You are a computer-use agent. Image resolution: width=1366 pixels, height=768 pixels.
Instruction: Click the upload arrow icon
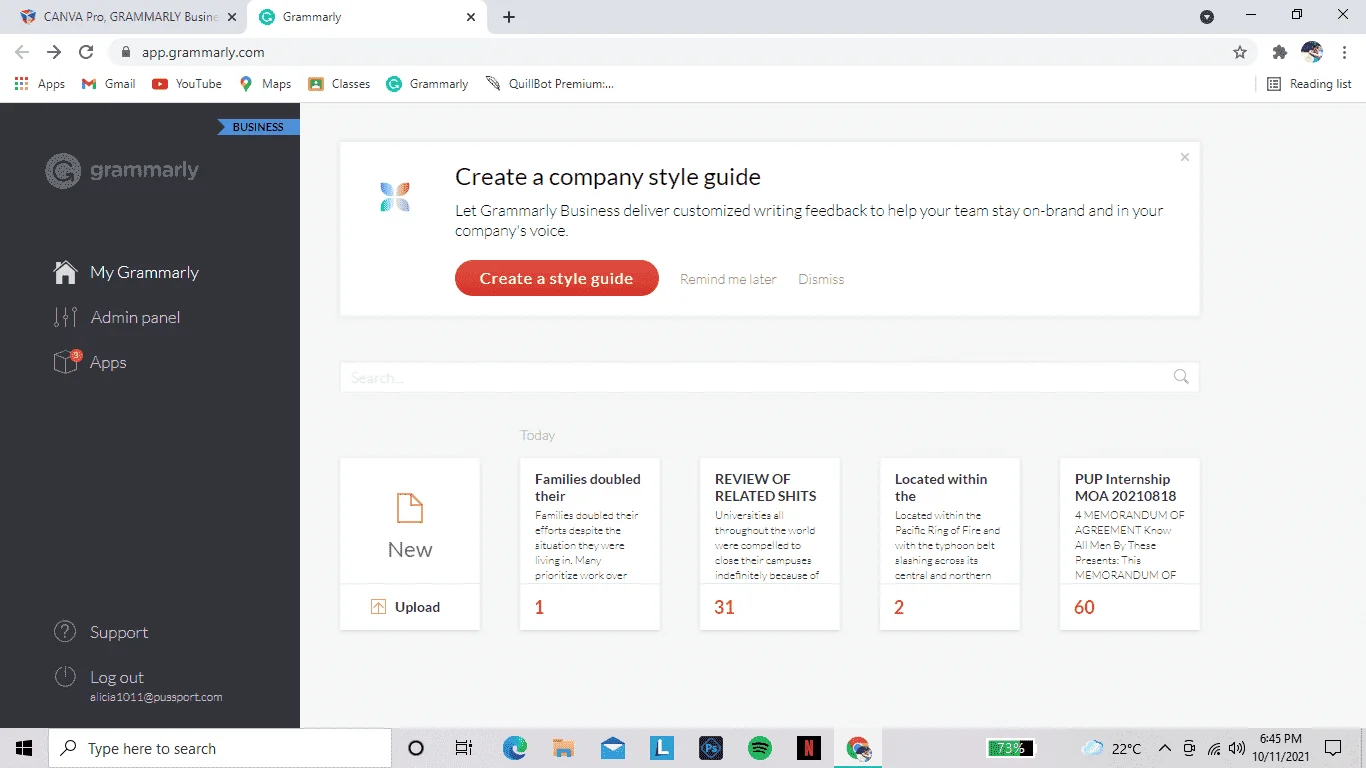pos(378,607)
